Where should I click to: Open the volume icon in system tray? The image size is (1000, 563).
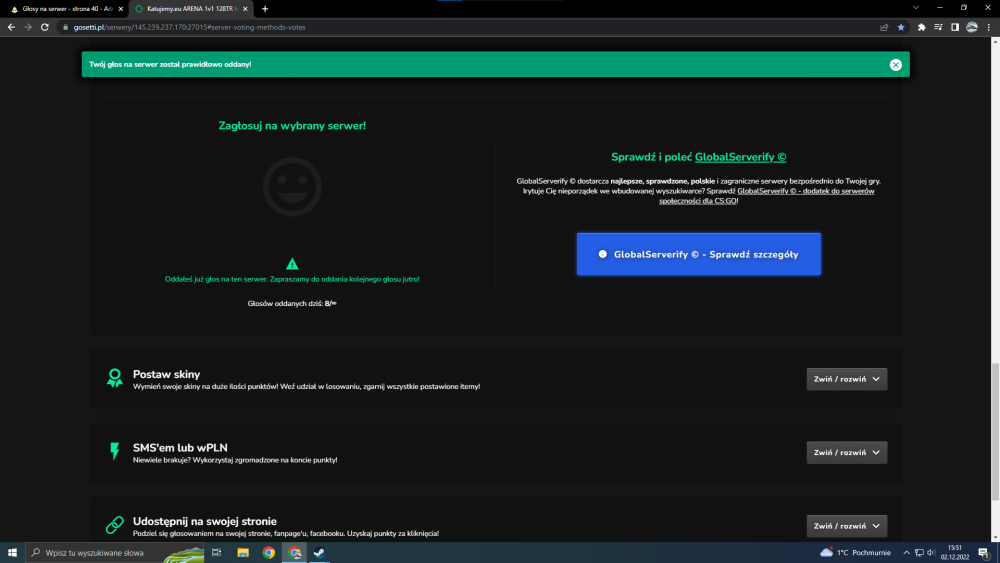(930, 553)
